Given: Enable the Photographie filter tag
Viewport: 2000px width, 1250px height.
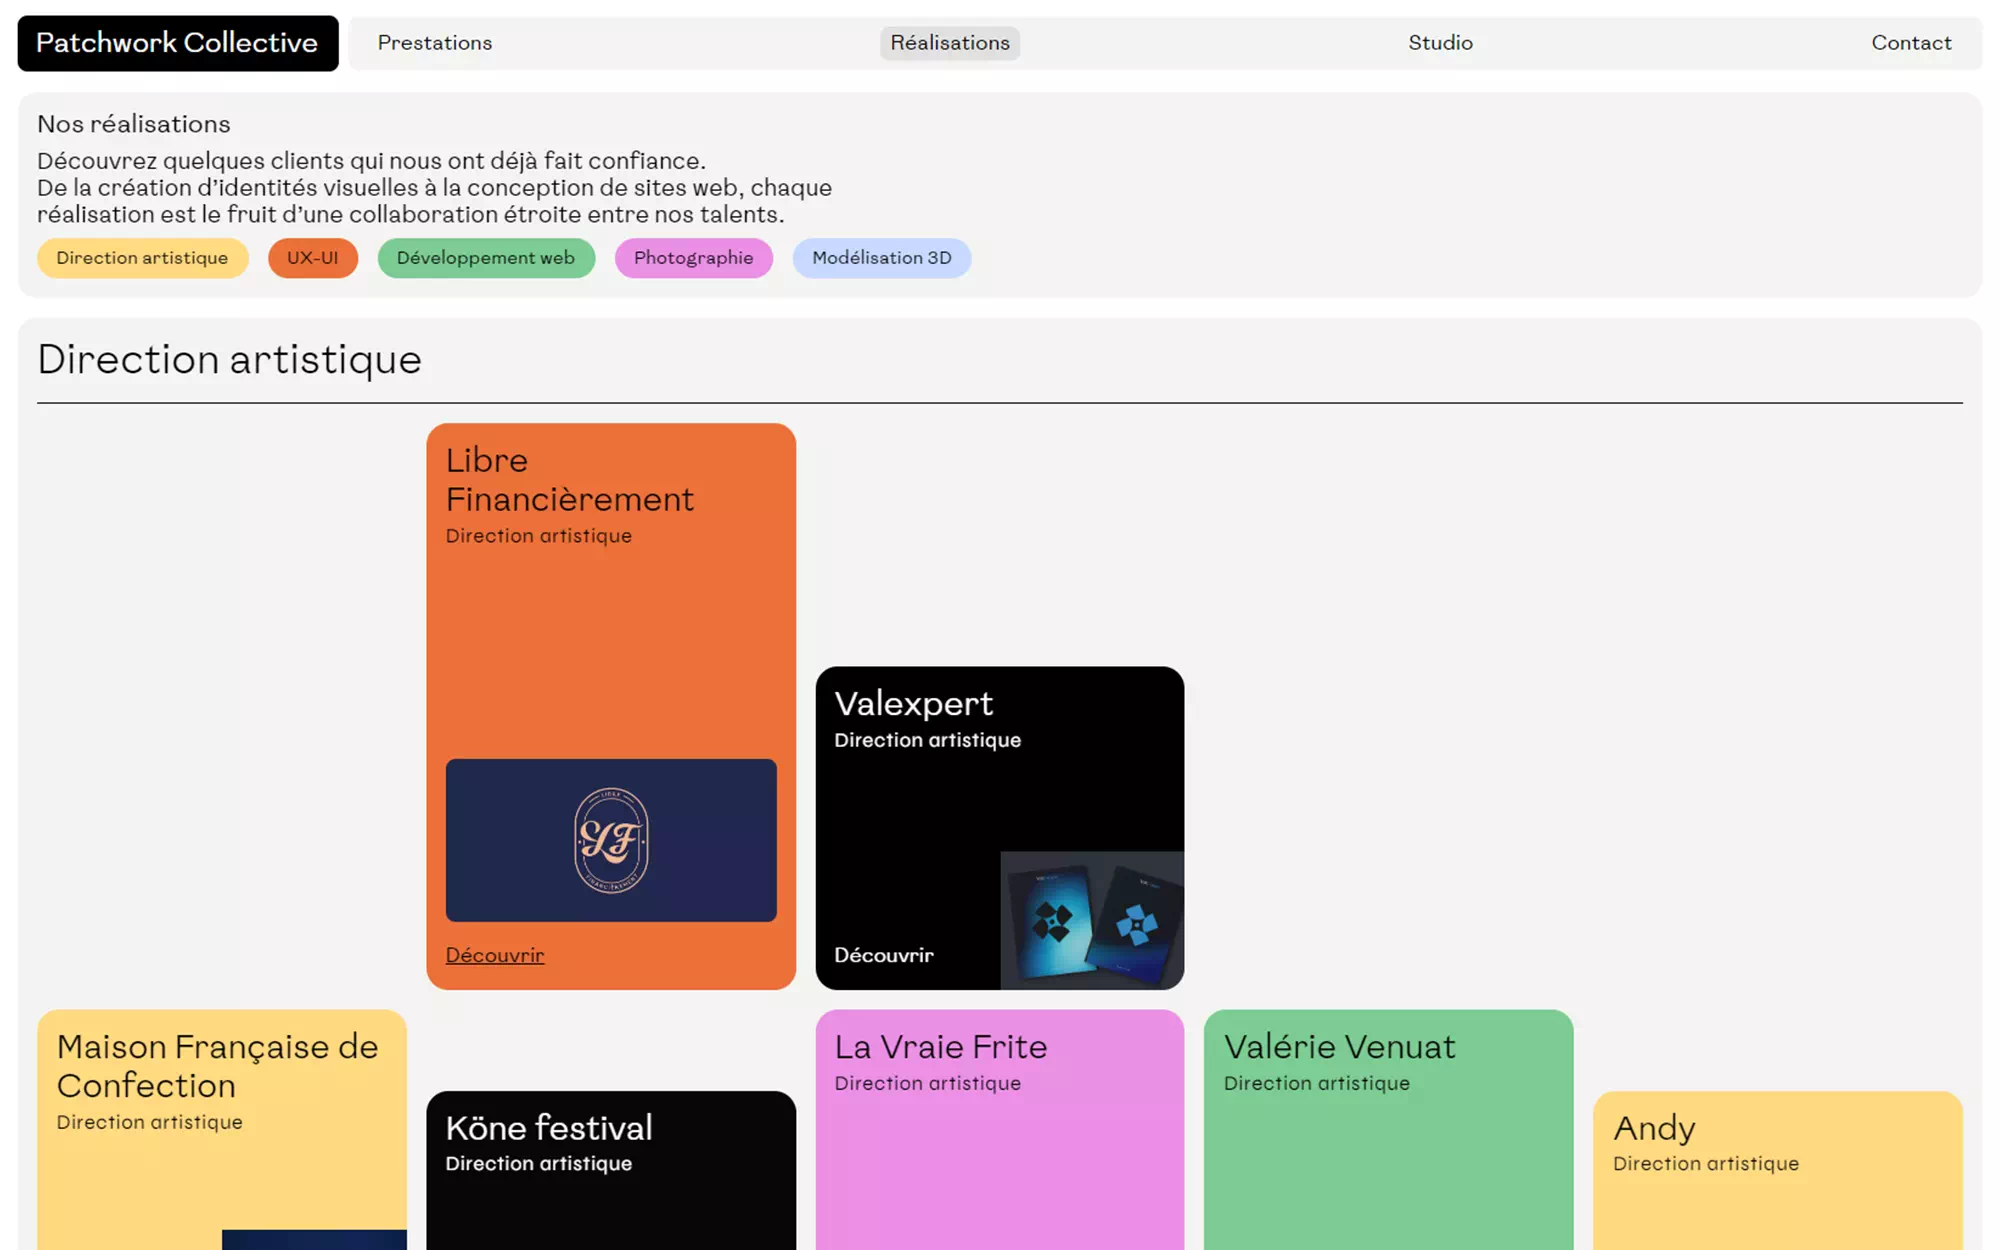Looking at the screenshot, I should [x=693, y=258].
